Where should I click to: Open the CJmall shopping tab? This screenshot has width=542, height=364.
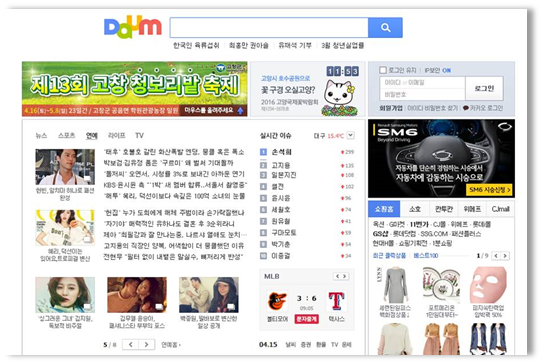click(501, 209)
